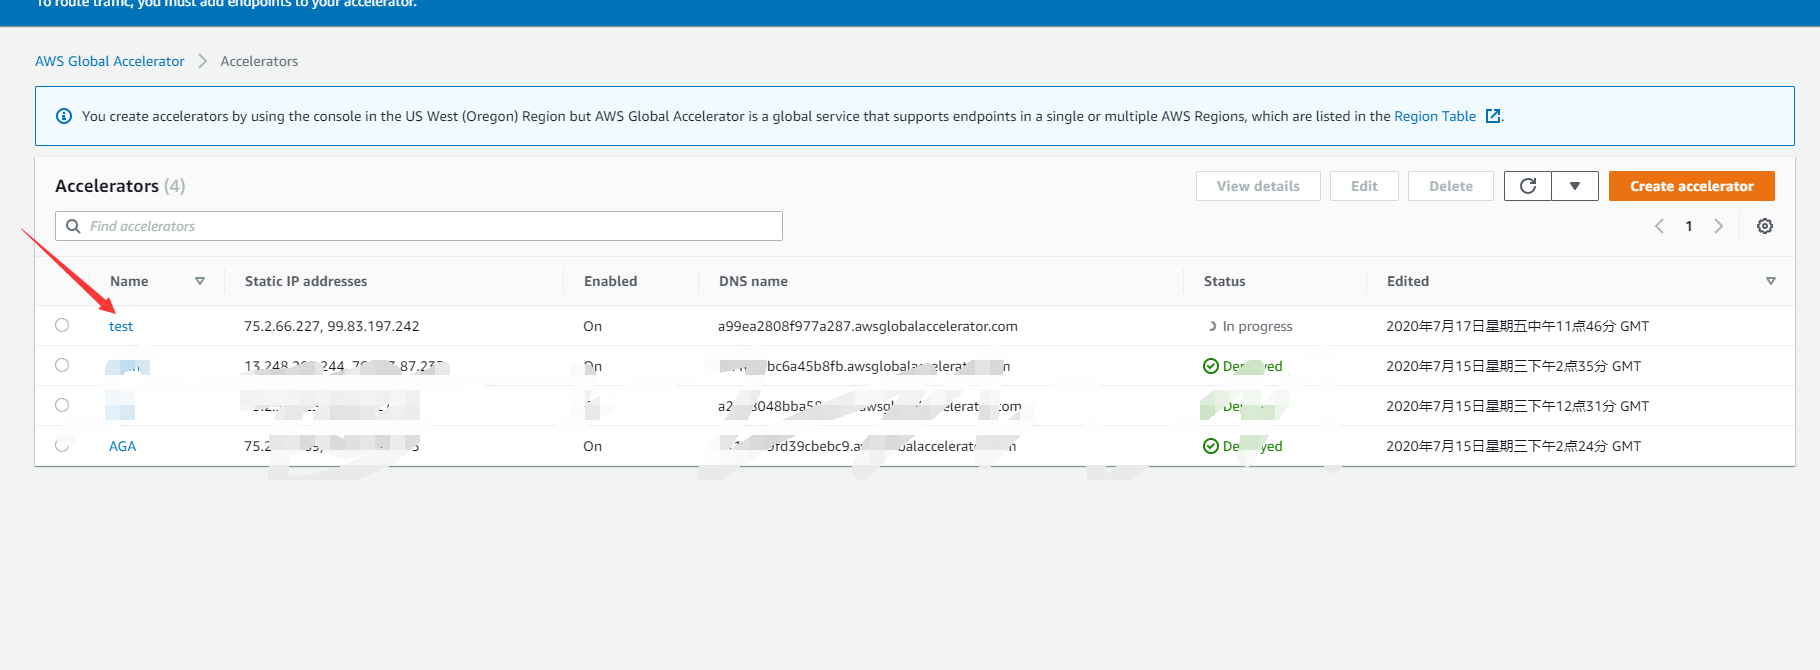Focus the Find accelerators search field

(x=430, y=226)
